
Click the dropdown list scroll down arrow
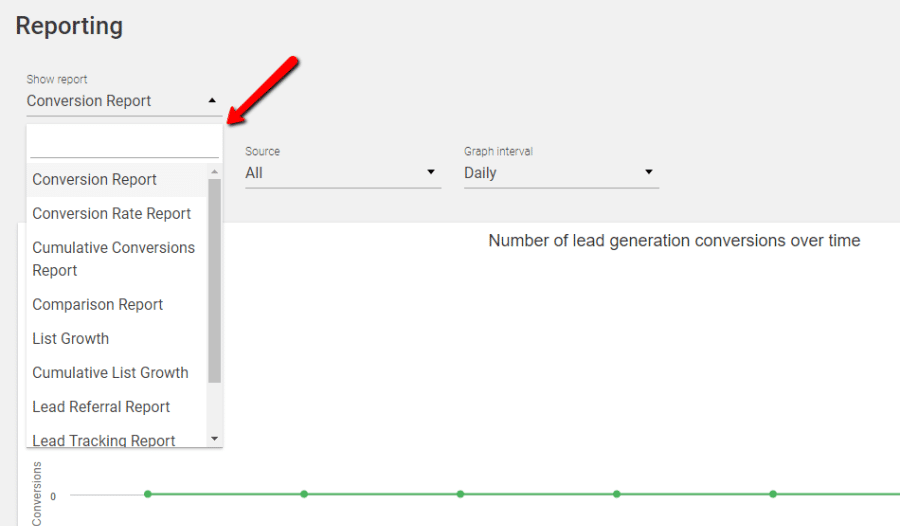pos(215,439)
